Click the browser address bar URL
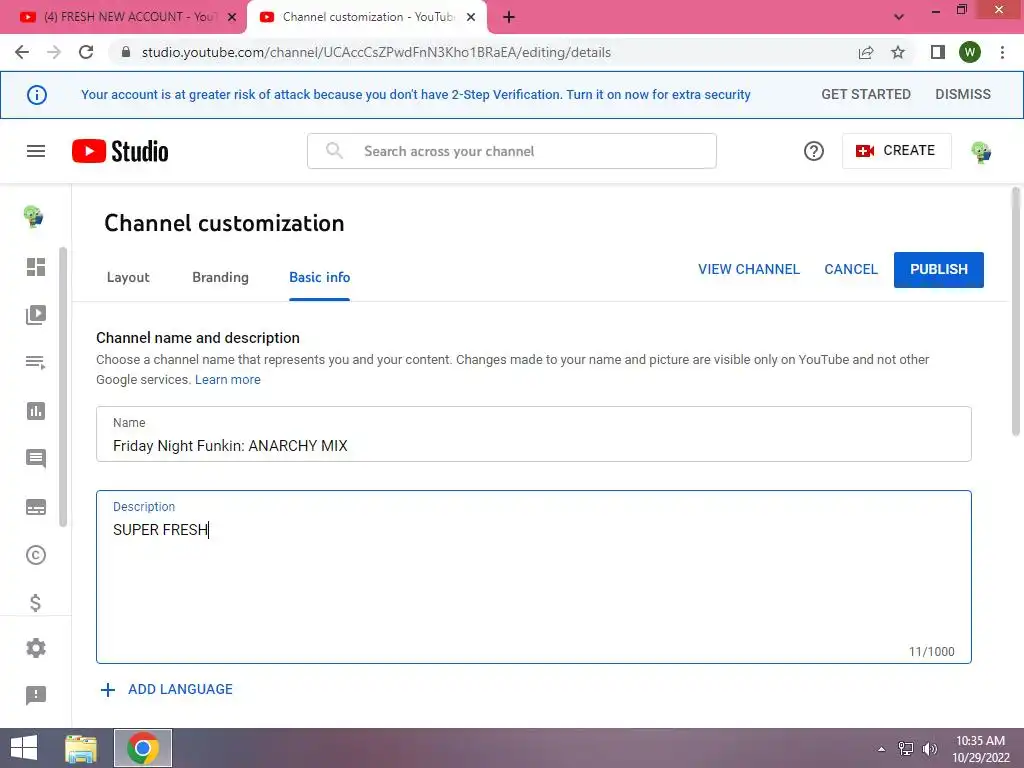The height and width of the screenshot is (768, 1024). pos(376,52)
